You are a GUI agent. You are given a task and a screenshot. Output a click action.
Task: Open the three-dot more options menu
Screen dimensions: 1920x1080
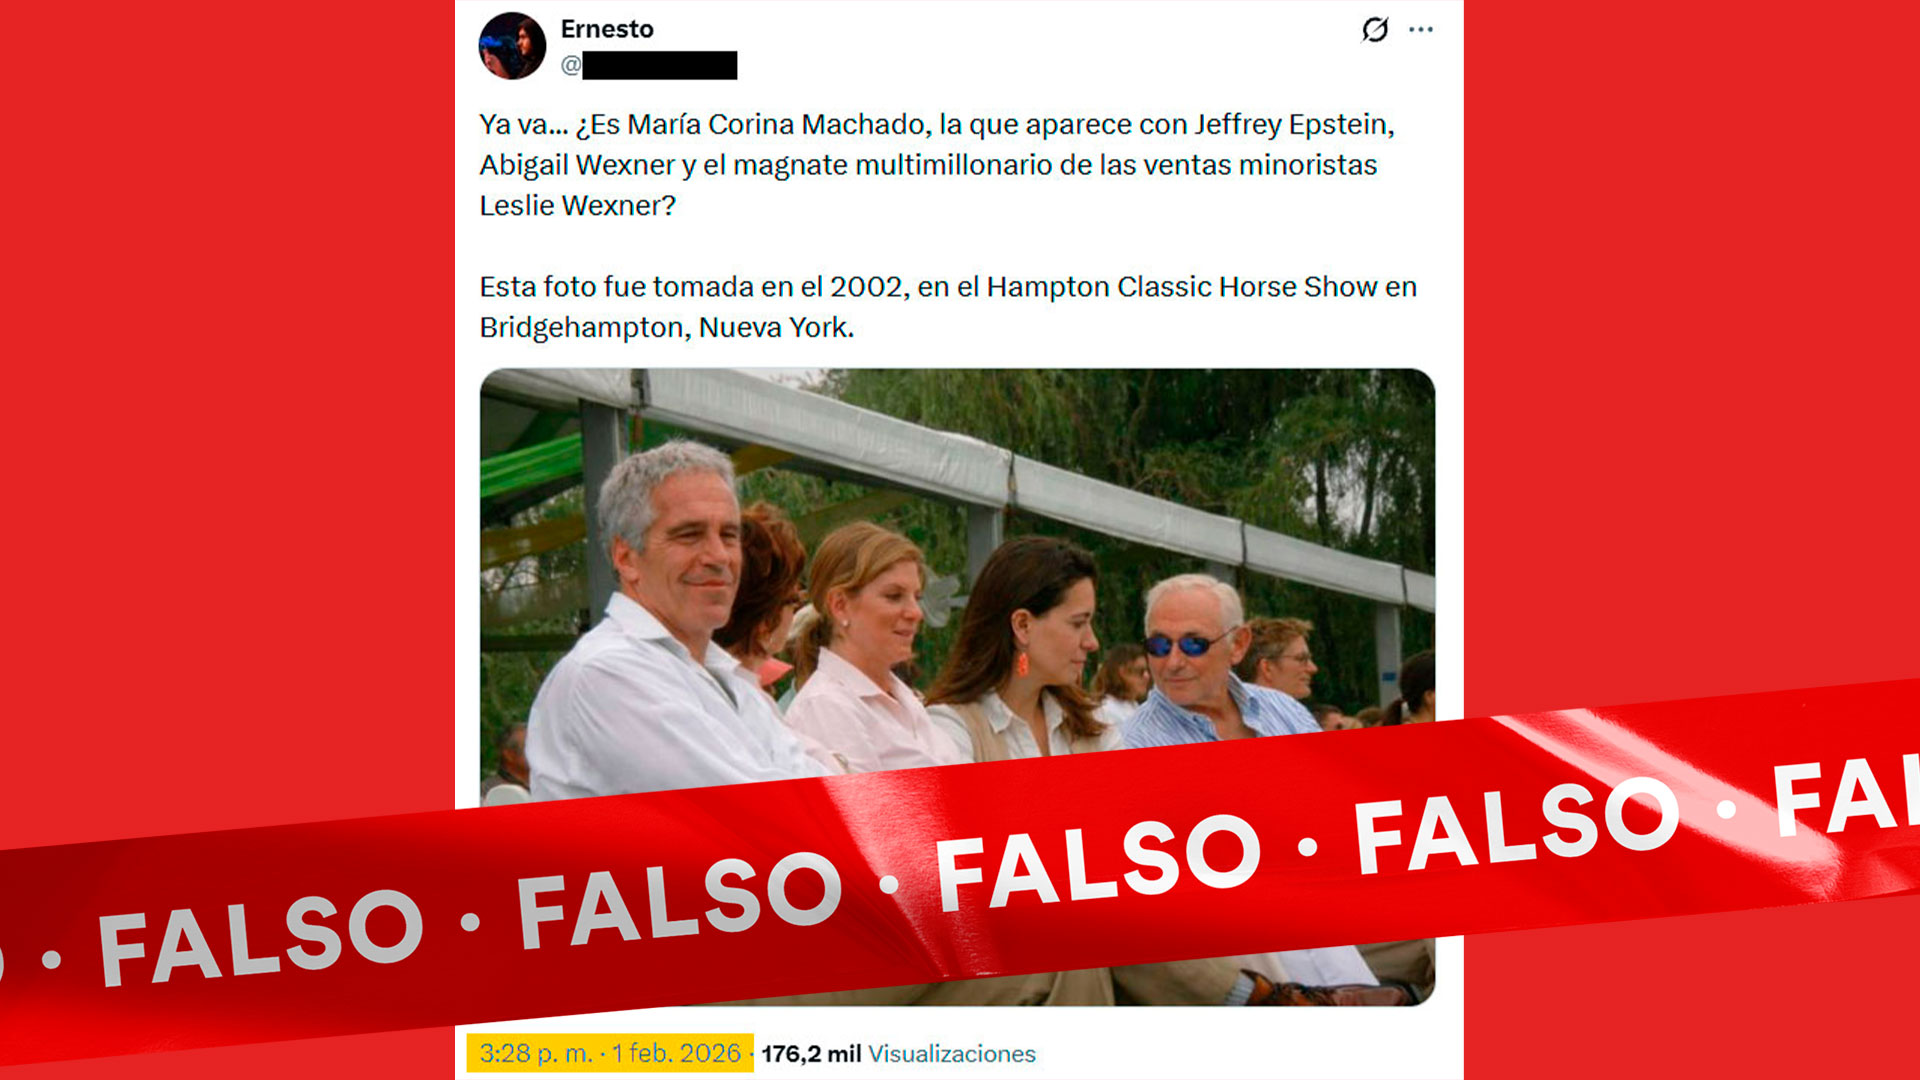point(1421,30)
